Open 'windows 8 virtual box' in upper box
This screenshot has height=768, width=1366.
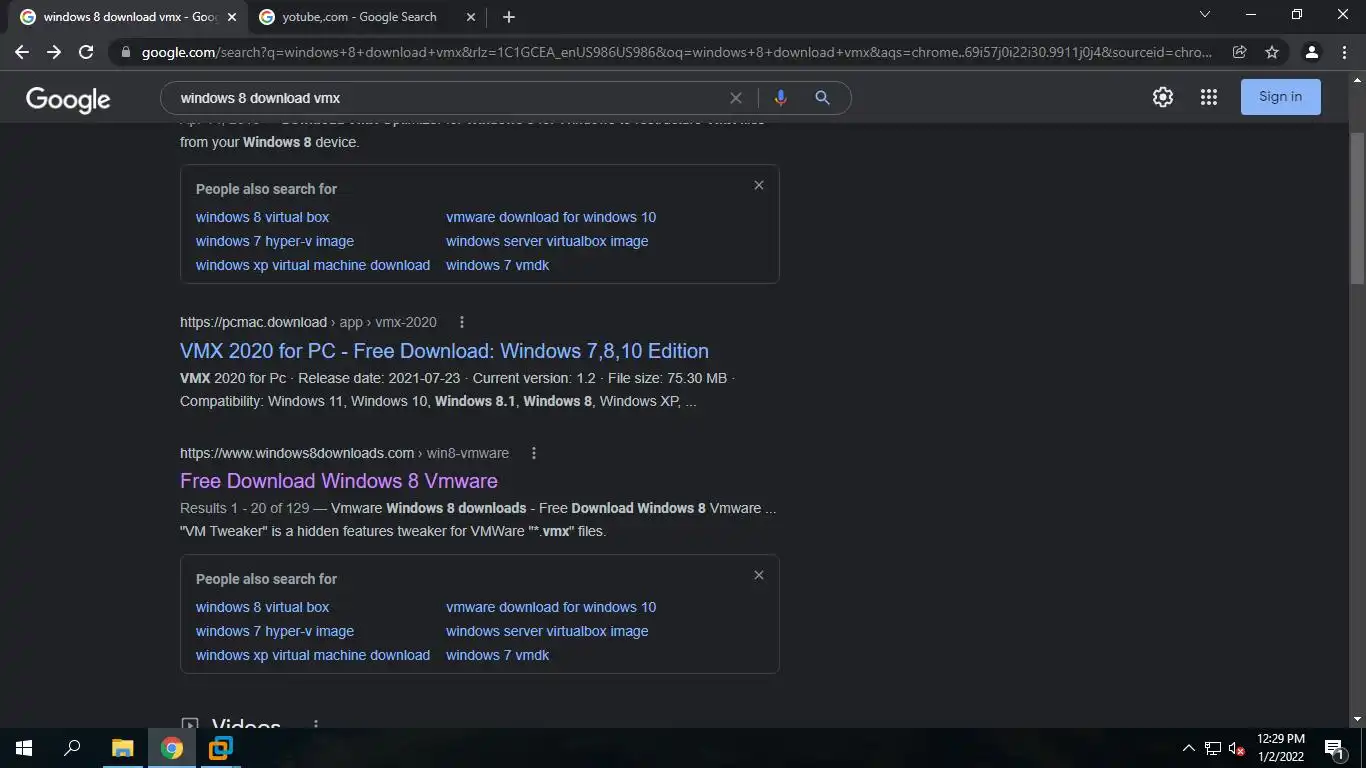[x=262, y=217]
